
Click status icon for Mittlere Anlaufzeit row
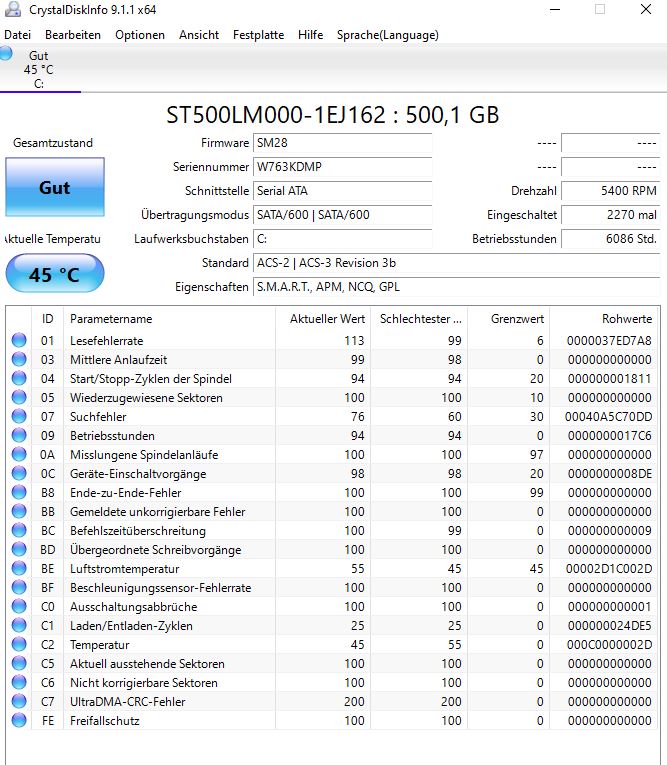(19, 359)
